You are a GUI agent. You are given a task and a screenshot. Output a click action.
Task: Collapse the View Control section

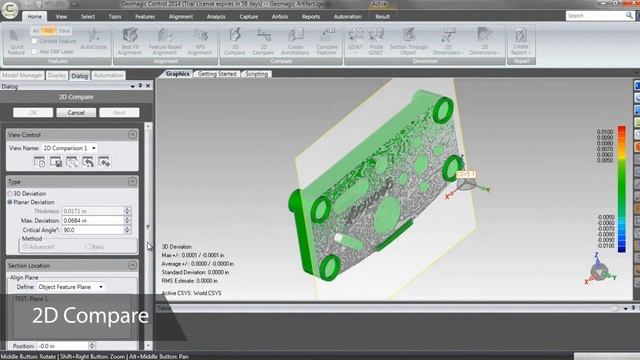coord(132,135)
